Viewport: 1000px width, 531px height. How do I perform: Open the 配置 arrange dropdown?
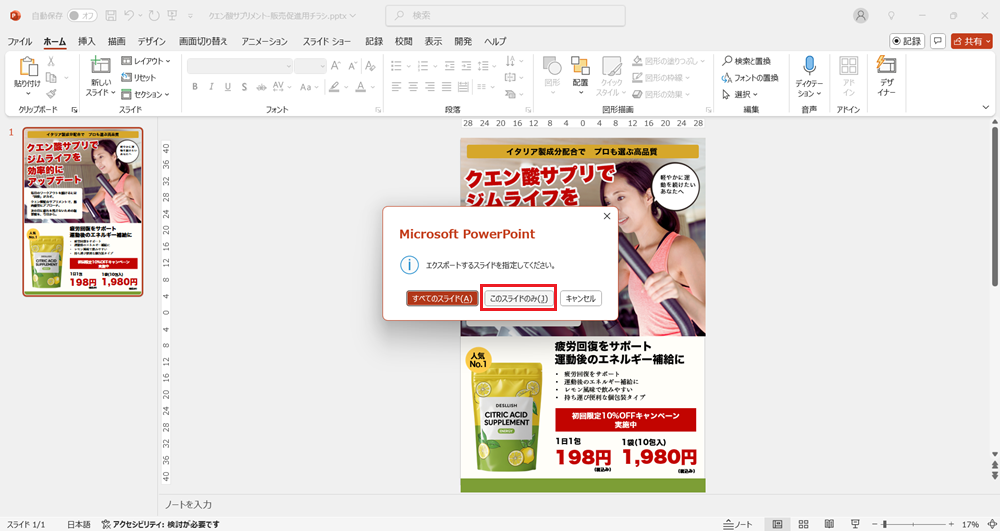coord(580,75)
